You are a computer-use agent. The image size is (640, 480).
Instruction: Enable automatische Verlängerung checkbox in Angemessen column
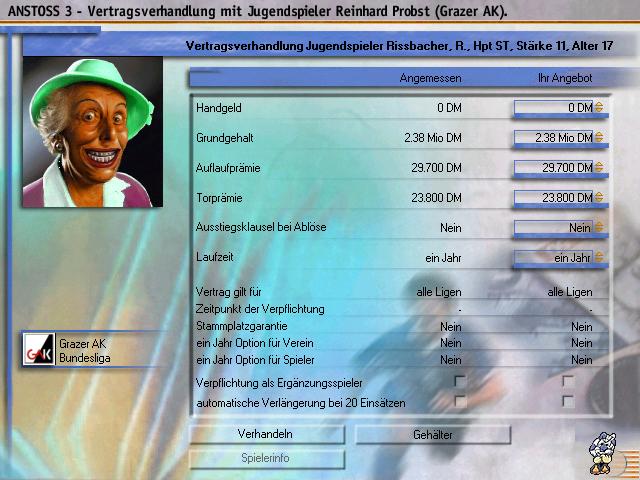460,401
